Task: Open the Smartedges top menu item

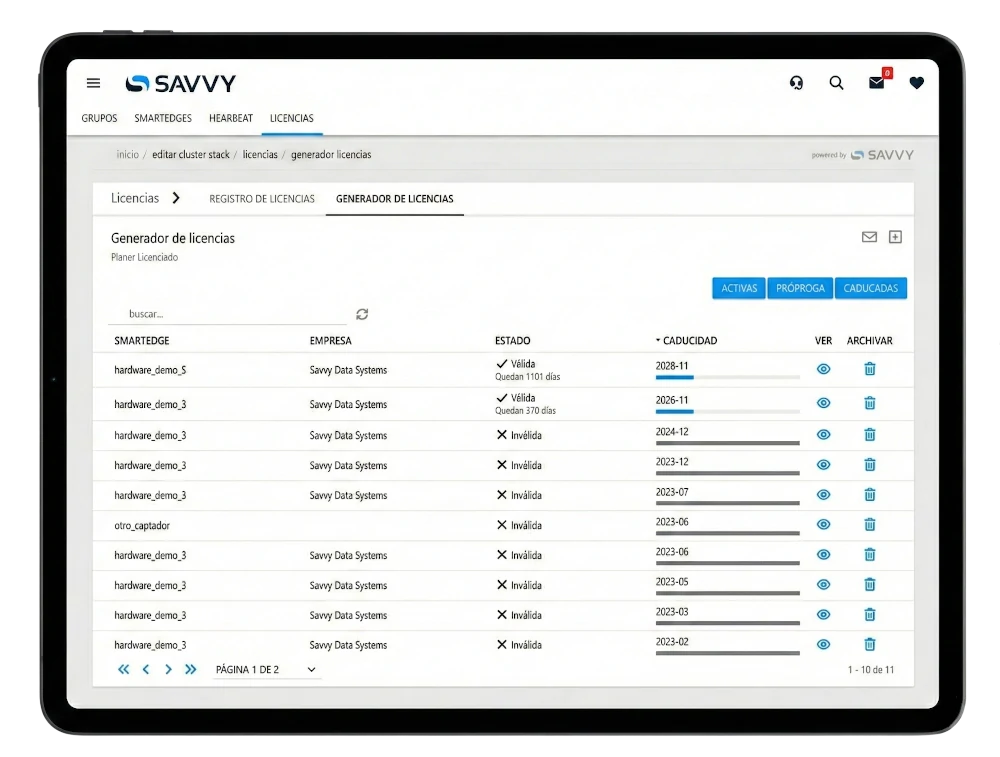Action: 163,118
